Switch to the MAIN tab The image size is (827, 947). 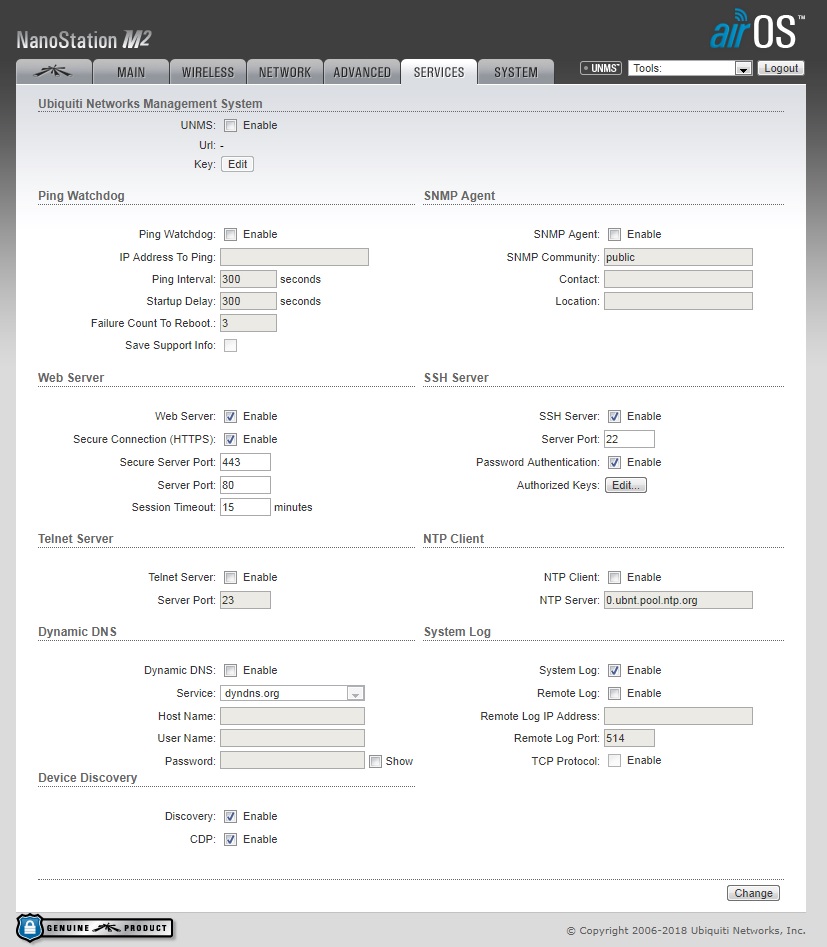(131, 72)
